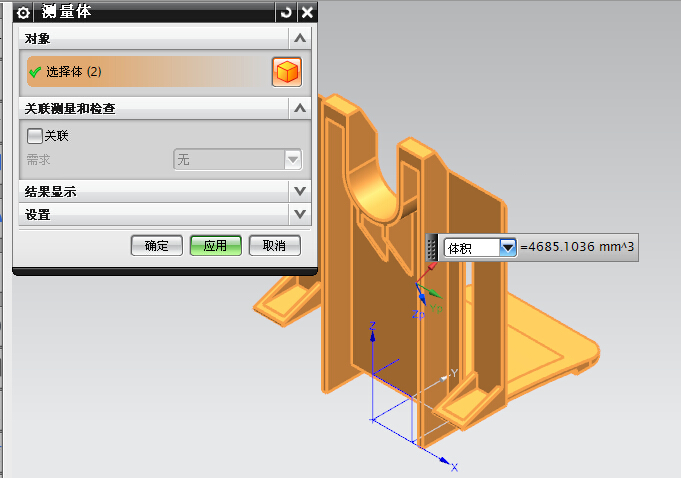
Task: Click the green checkmark beside 选择体
Action: point(35,72)
